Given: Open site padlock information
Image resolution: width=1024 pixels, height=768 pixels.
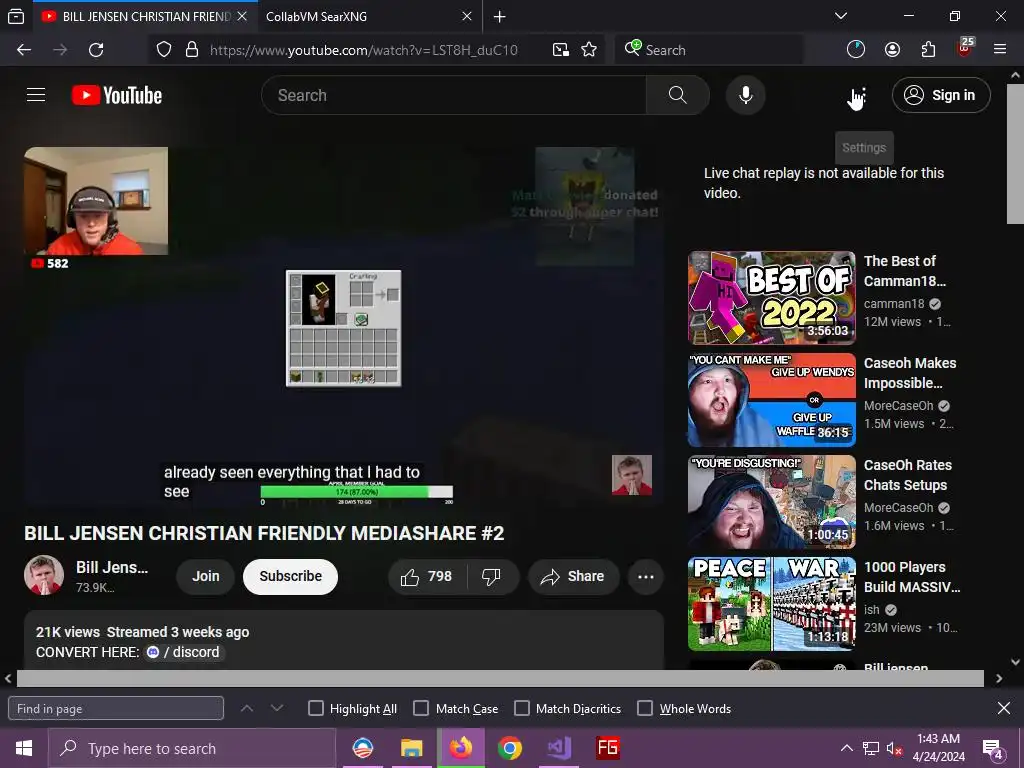Looking at the screenshot, I should 191,50.
